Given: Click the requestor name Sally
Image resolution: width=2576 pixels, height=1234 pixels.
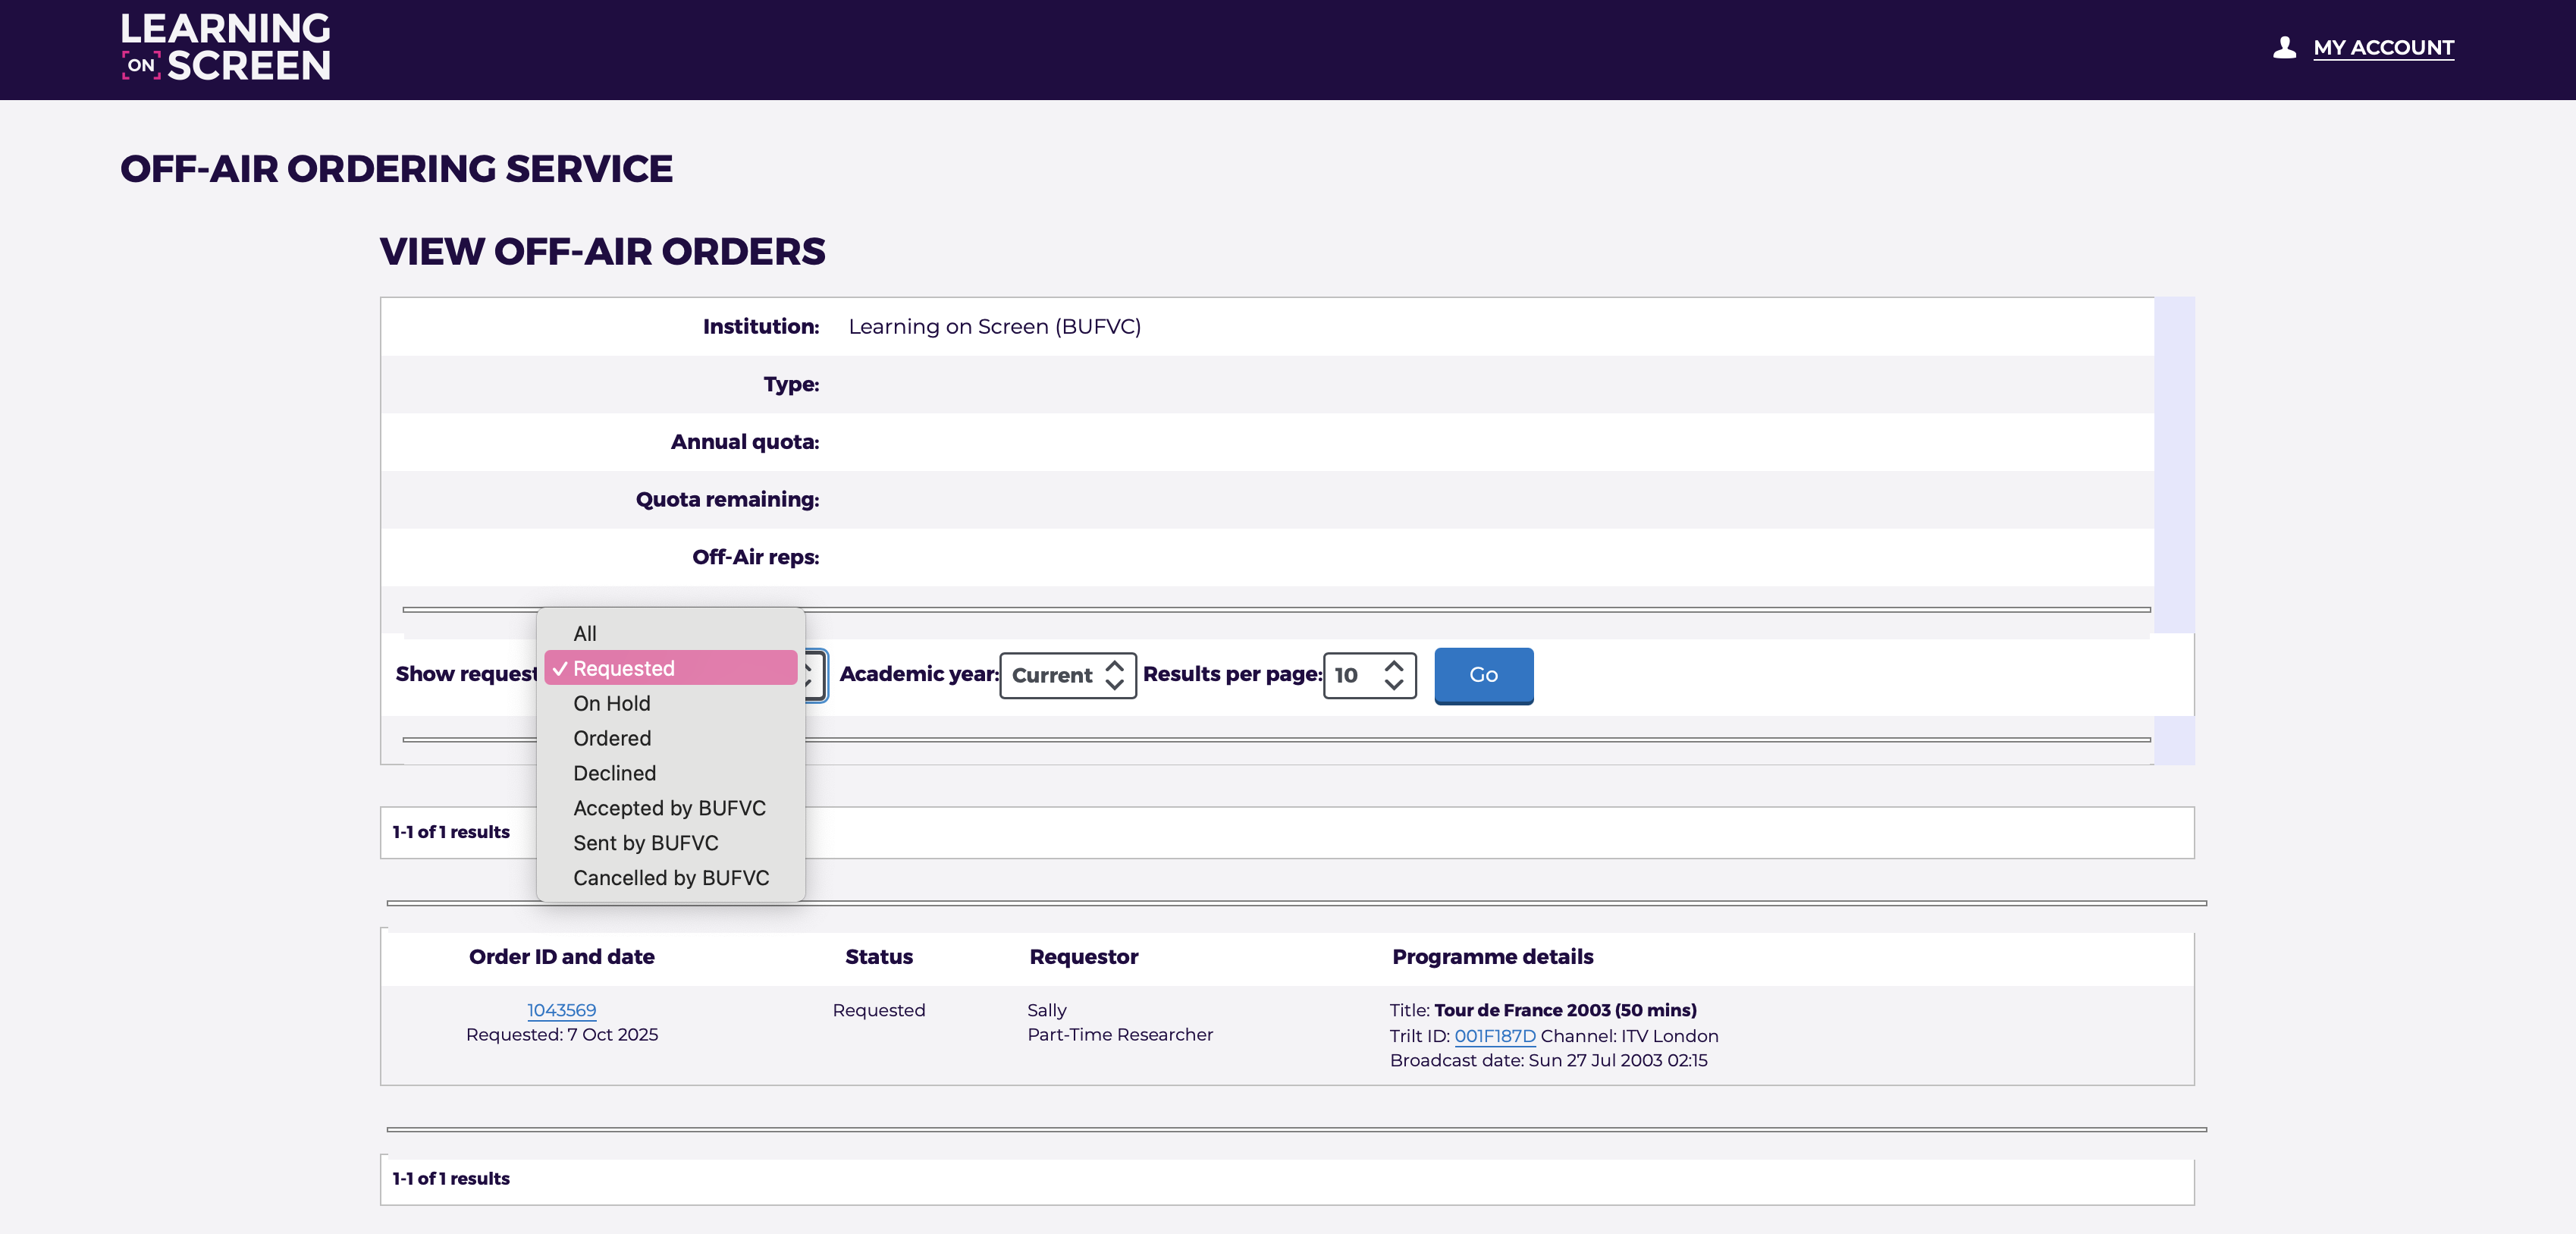Looking at the screenshot, I should 1047,1010.
